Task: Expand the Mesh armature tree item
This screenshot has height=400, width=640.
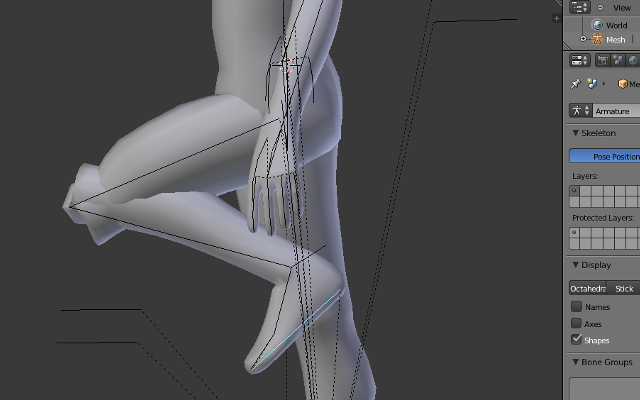Action: point(583,39)
